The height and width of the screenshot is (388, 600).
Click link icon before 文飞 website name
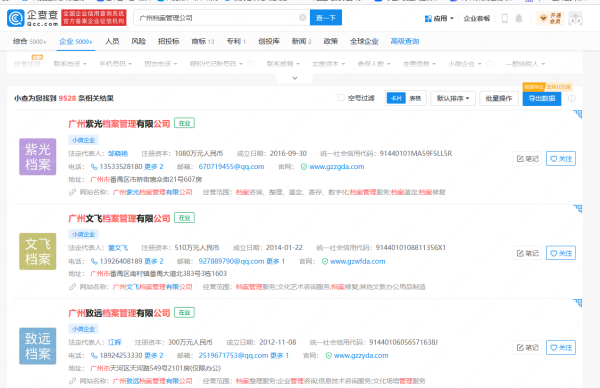point(72,287)
